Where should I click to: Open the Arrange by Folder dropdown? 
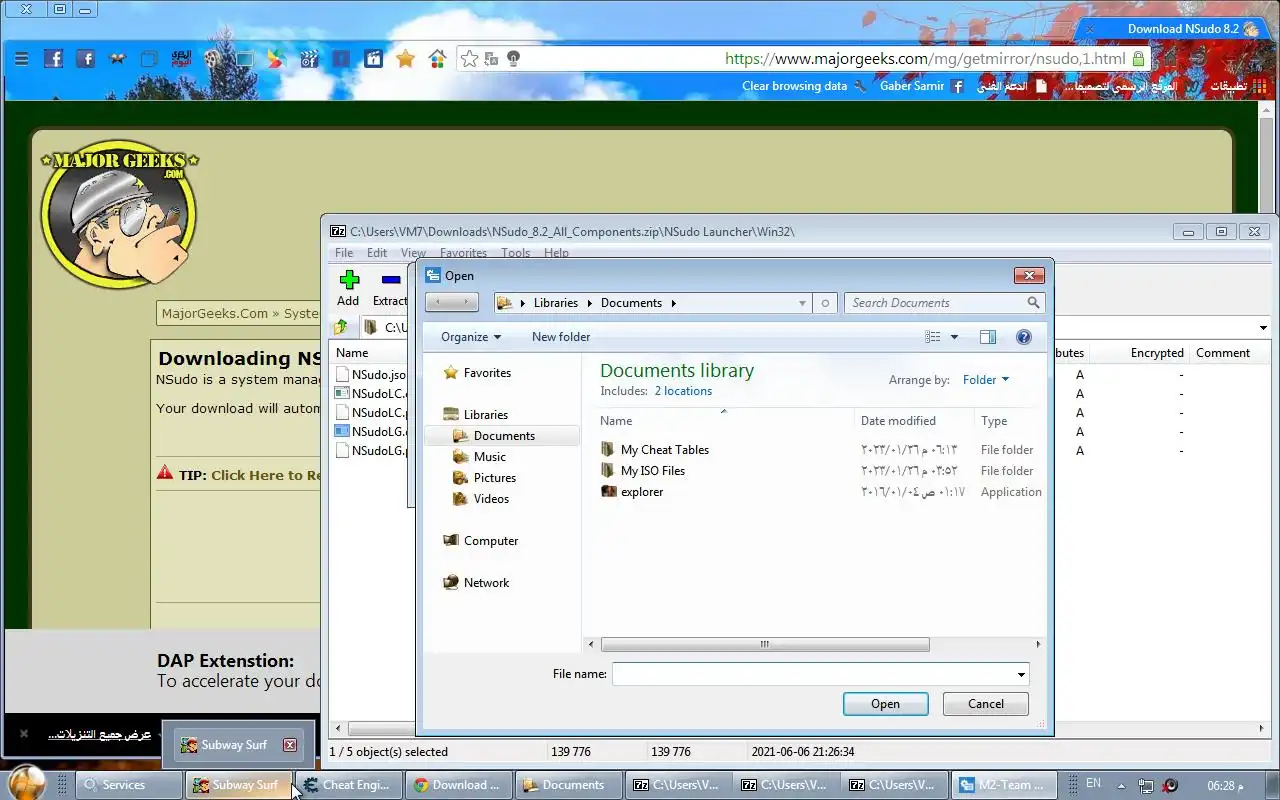point(986,380)
